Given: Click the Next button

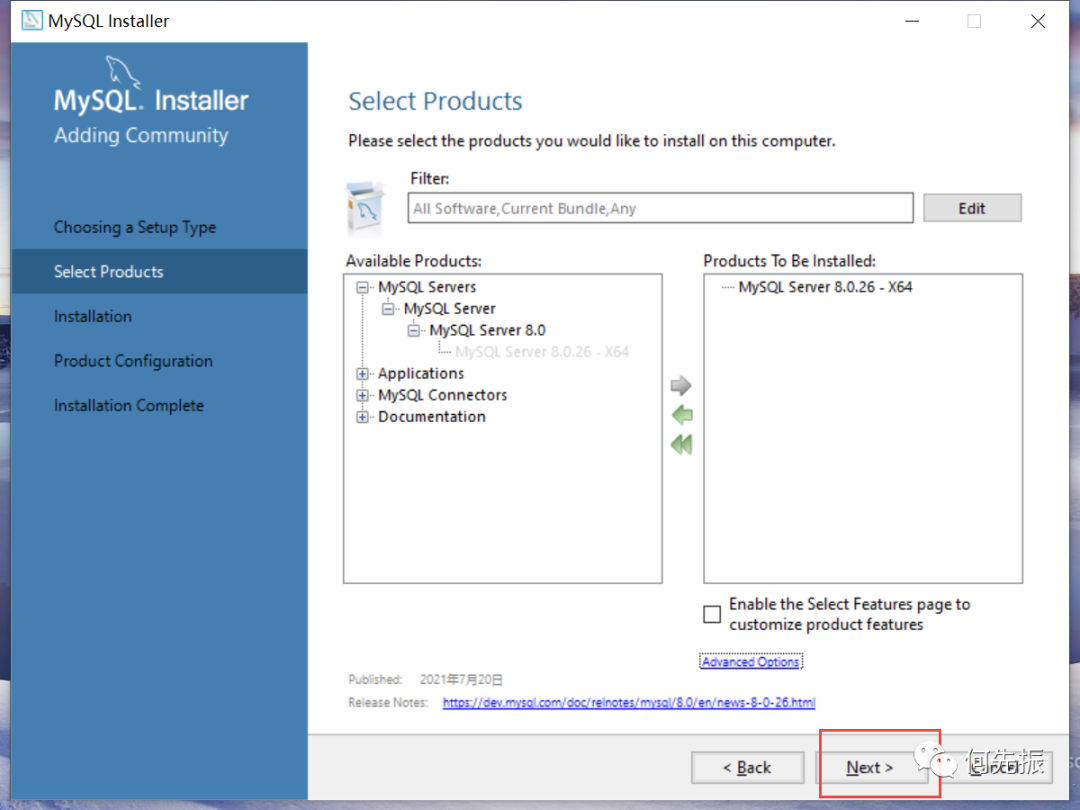Looking at the screenshot, I should 871,767.
